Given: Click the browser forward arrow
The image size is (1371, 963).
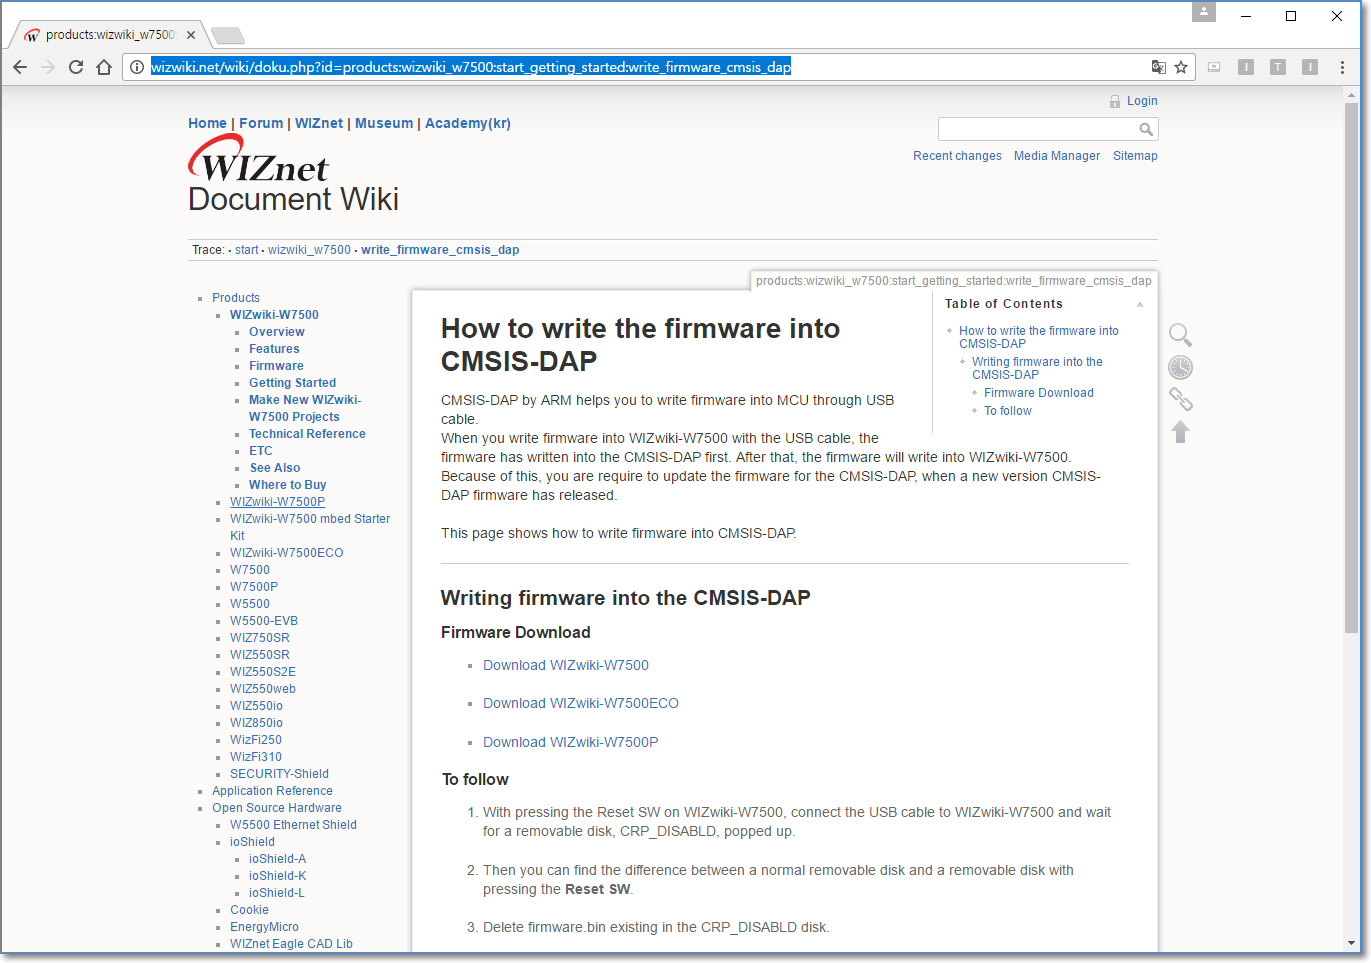Looking at the screenshot, I should pos(48,67).
